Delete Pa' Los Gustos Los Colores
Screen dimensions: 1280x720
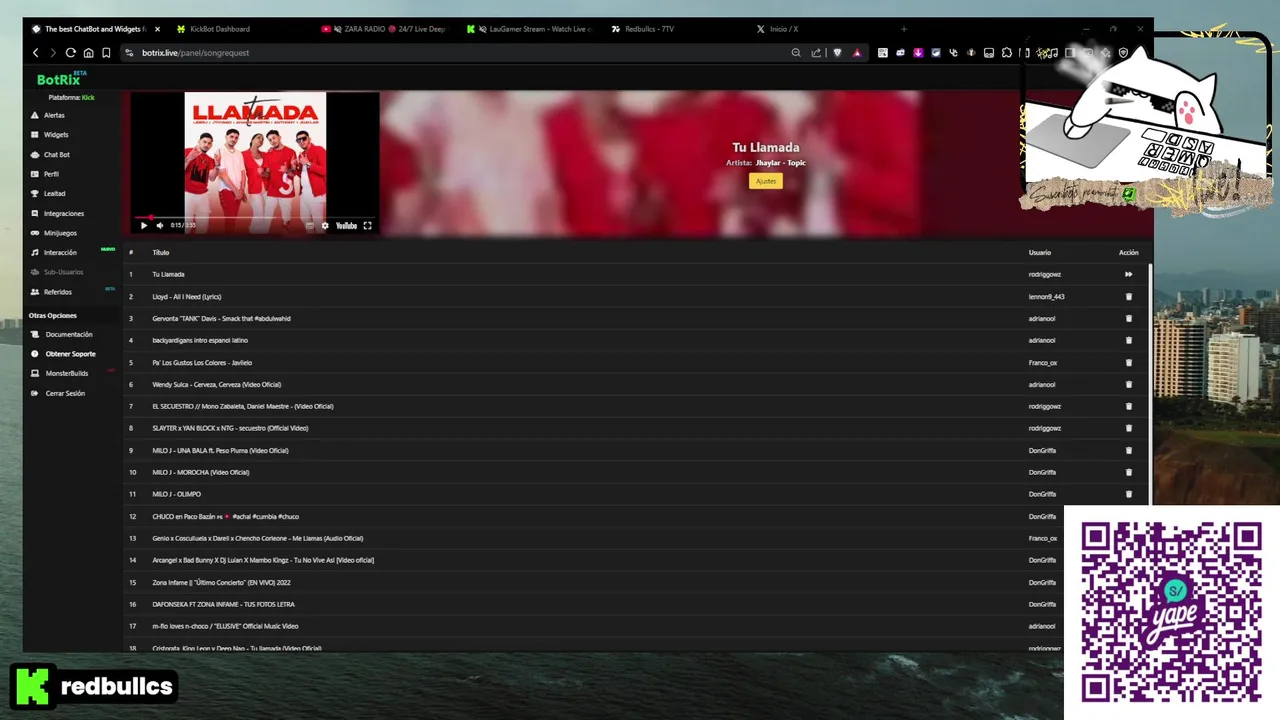coord(1128,362)
